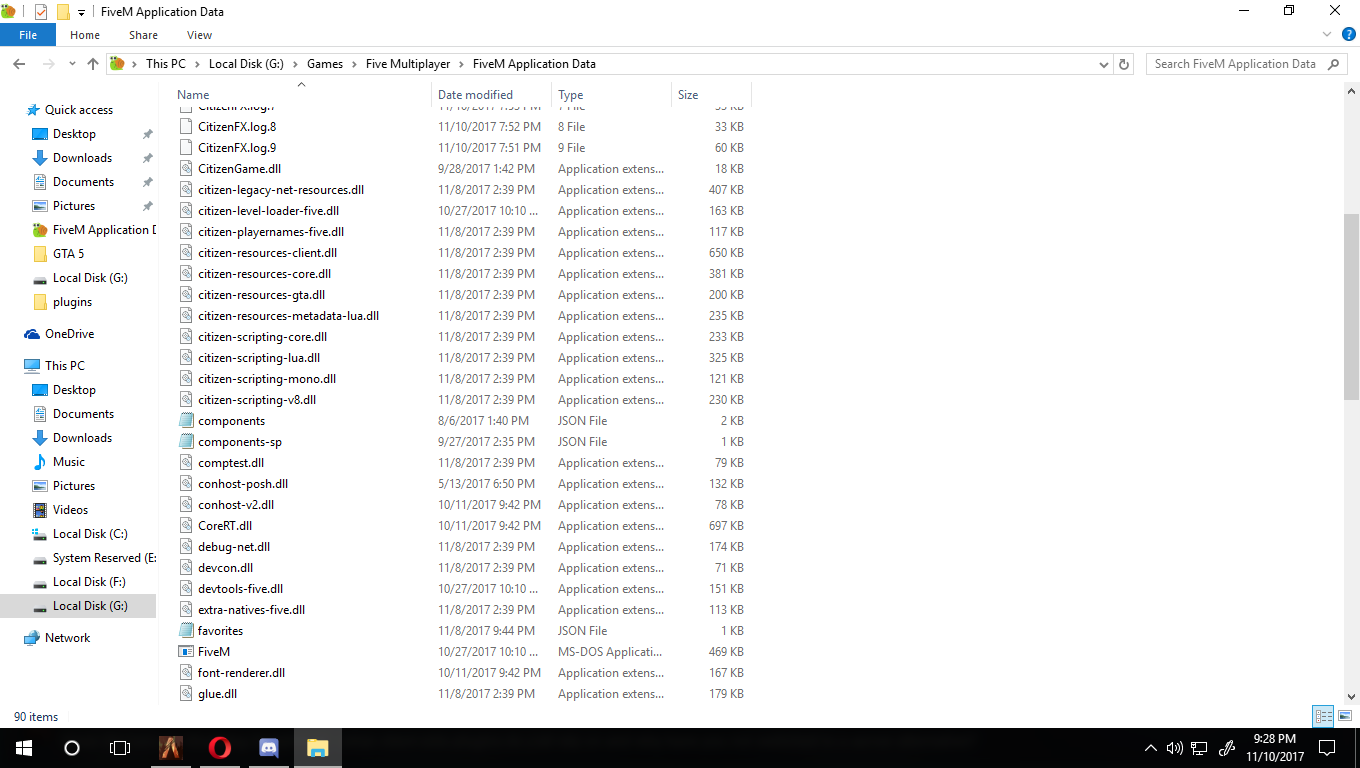Image resolution: width=1360 pixels, height=768 pixels.
Task: Open Videos under This PC
Action: click(x=70, y=510)
